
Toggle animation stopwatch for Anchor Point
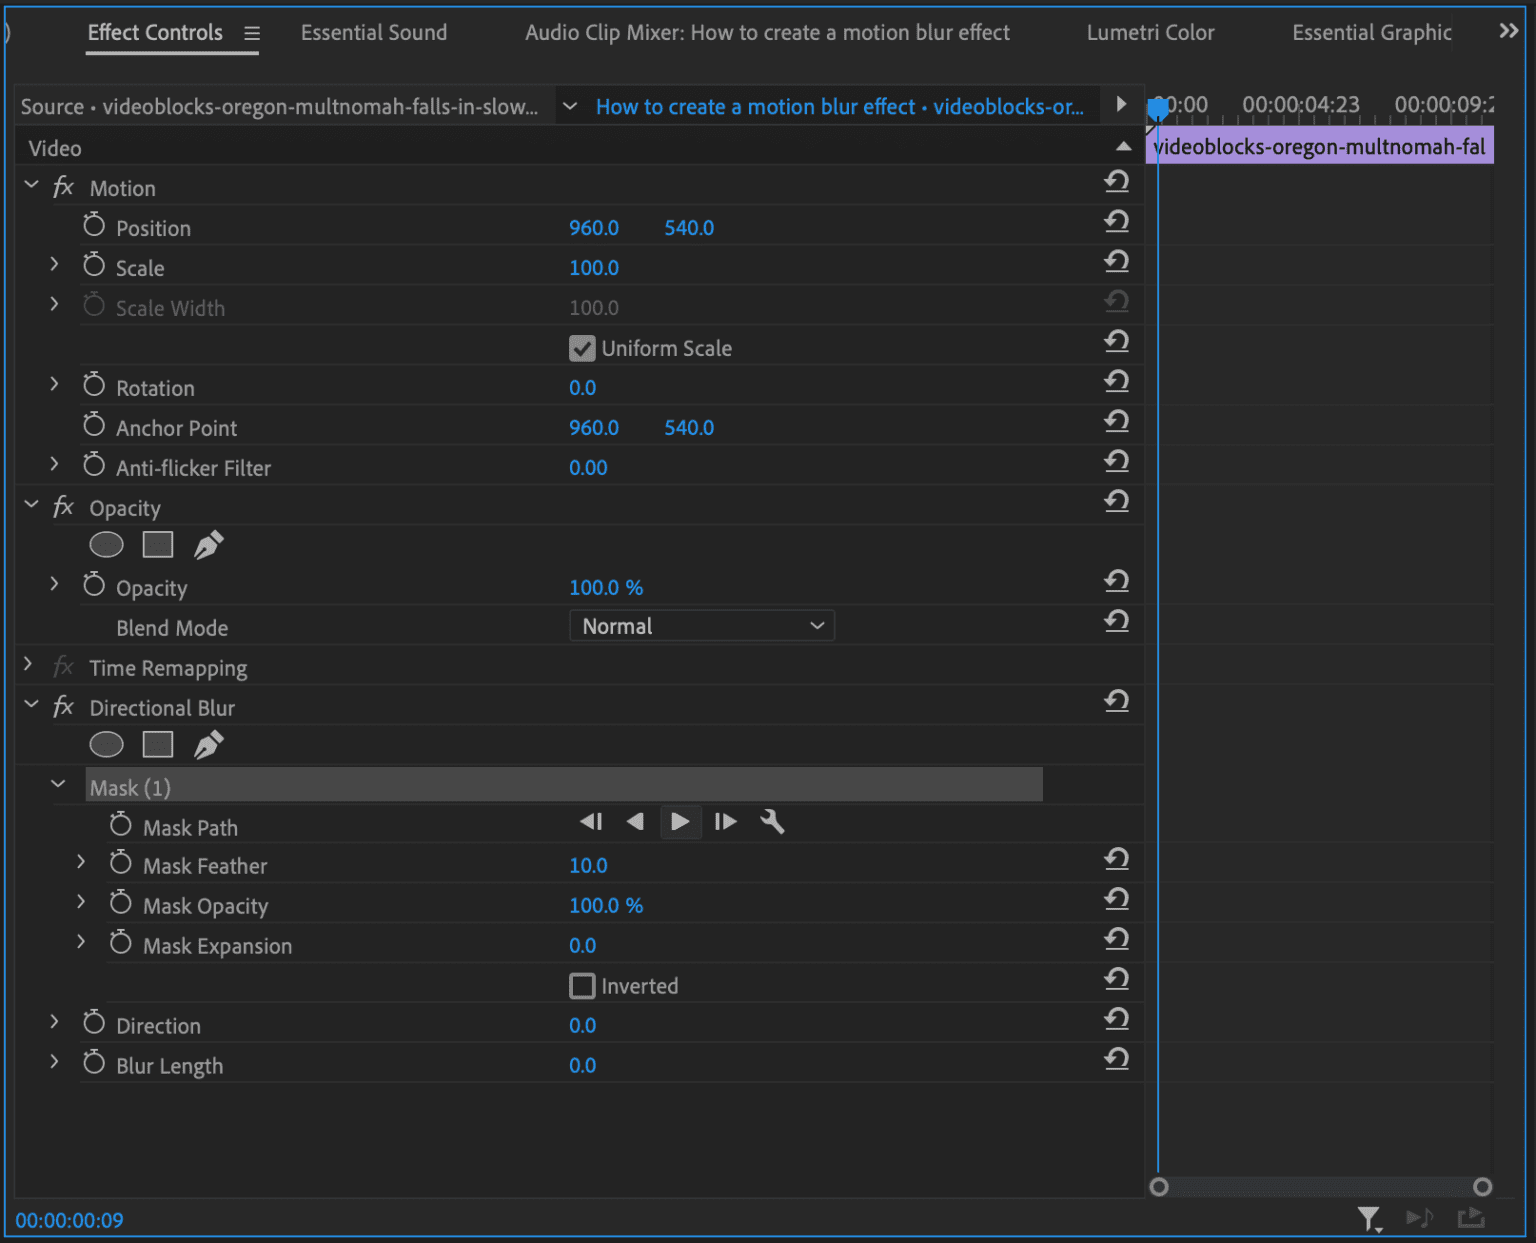point(94,425)
